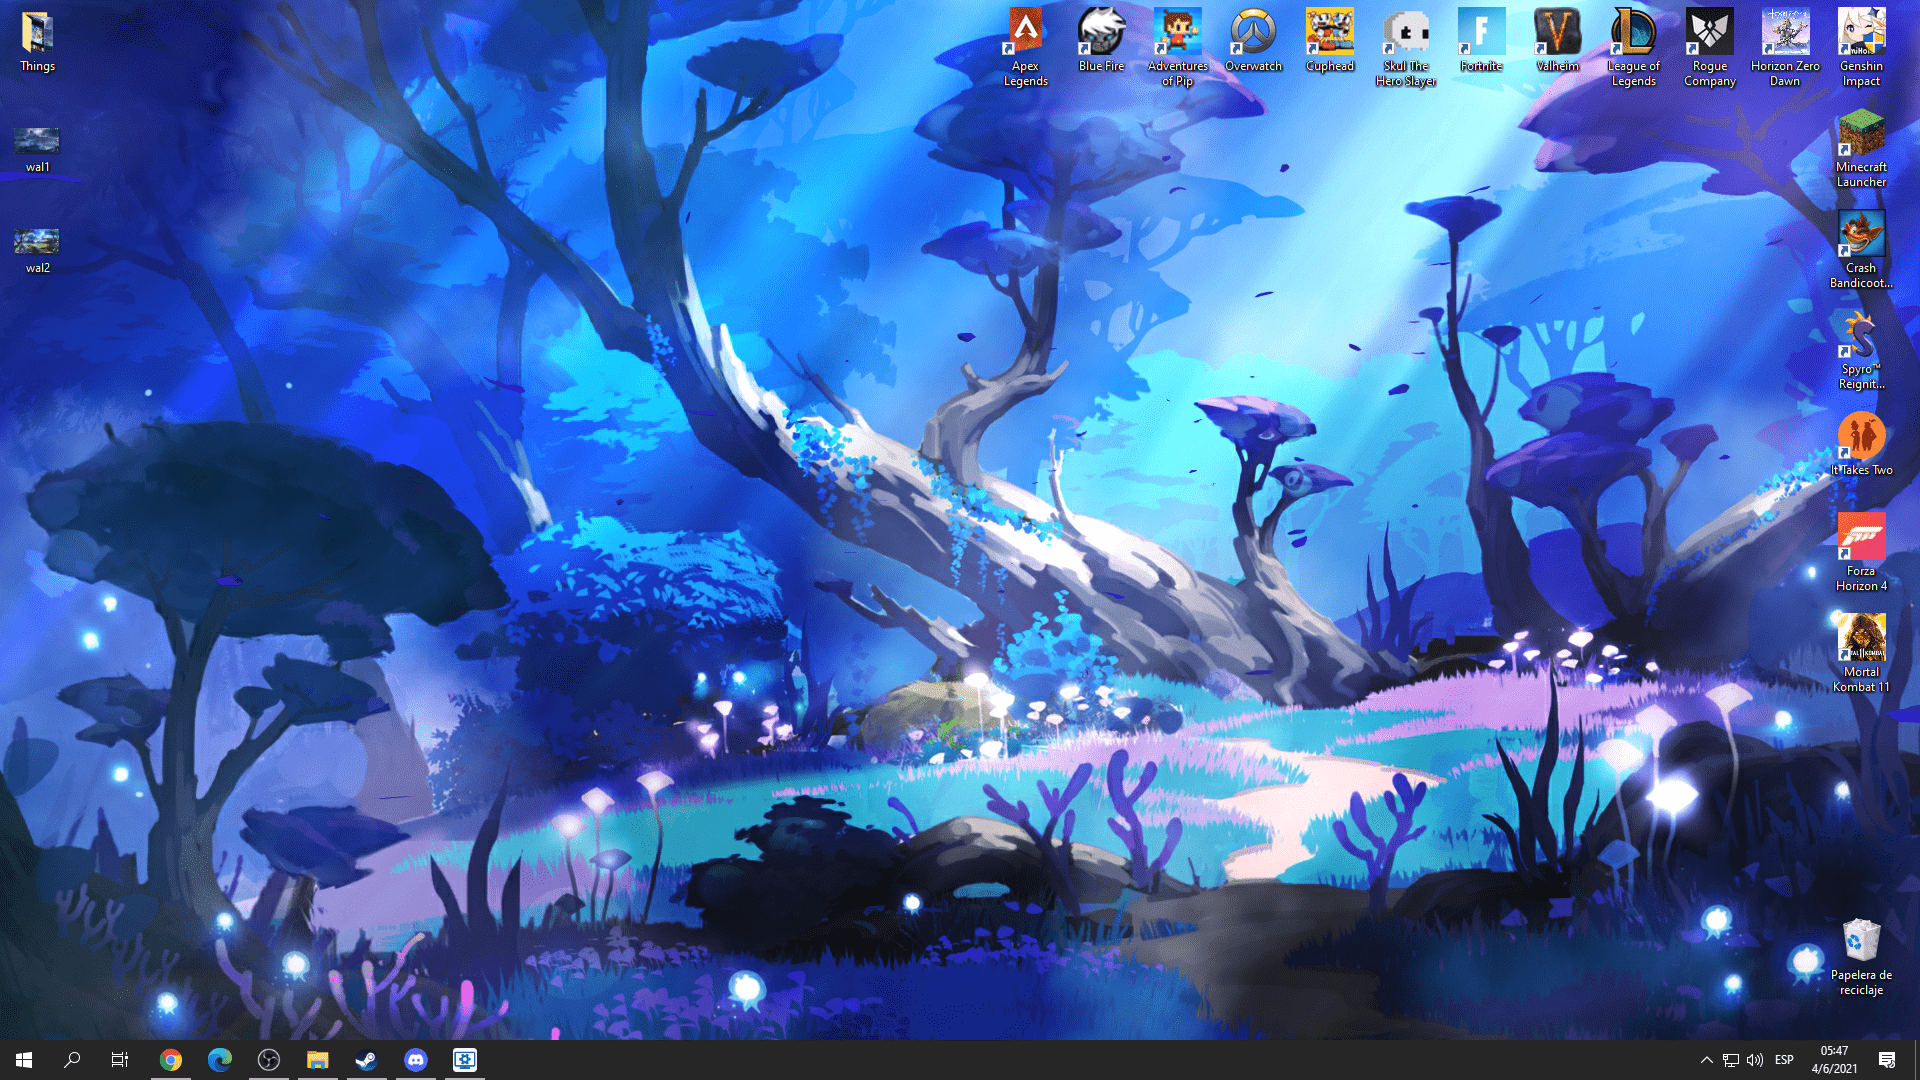Open Google Chrome from the taskbar
Screen dimensions: 1920x1080
click(171, 1060)
